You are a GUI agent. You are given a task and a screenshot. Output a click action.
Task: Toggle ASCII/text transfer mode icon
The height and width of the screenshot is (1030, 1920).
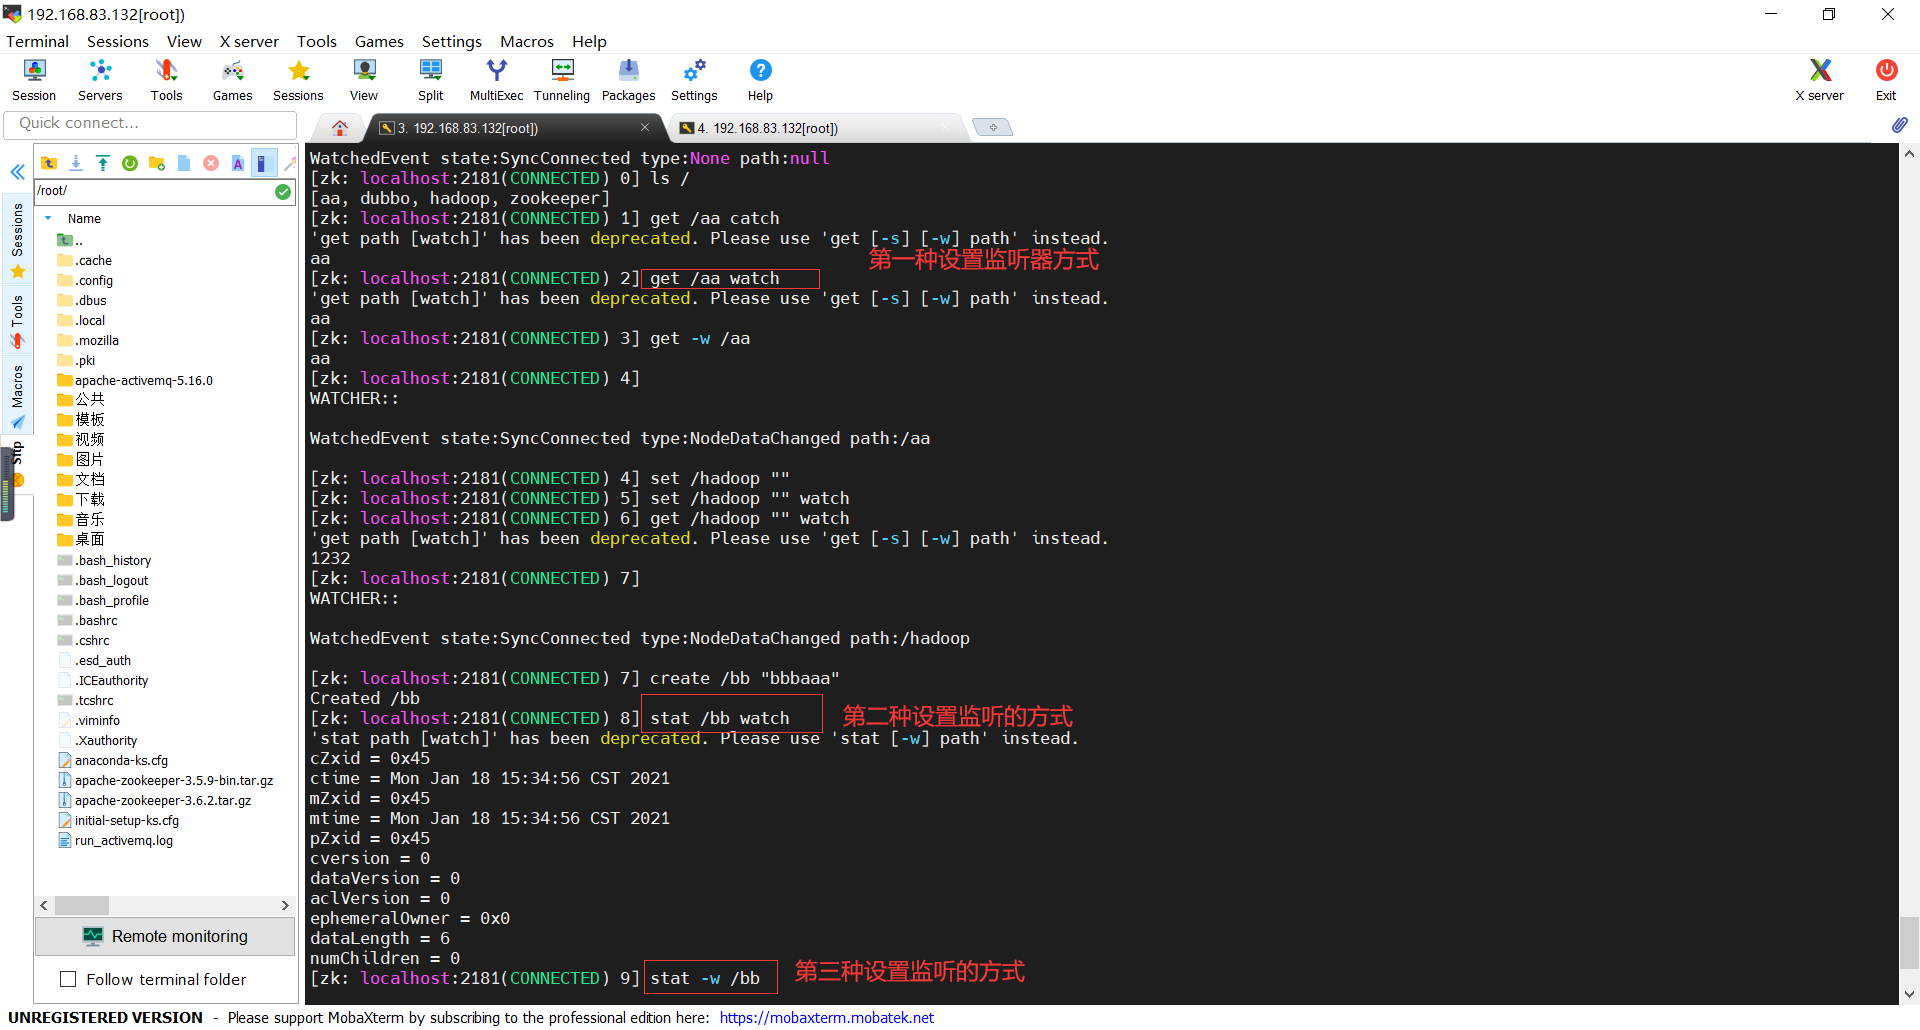tap(238, 163)
